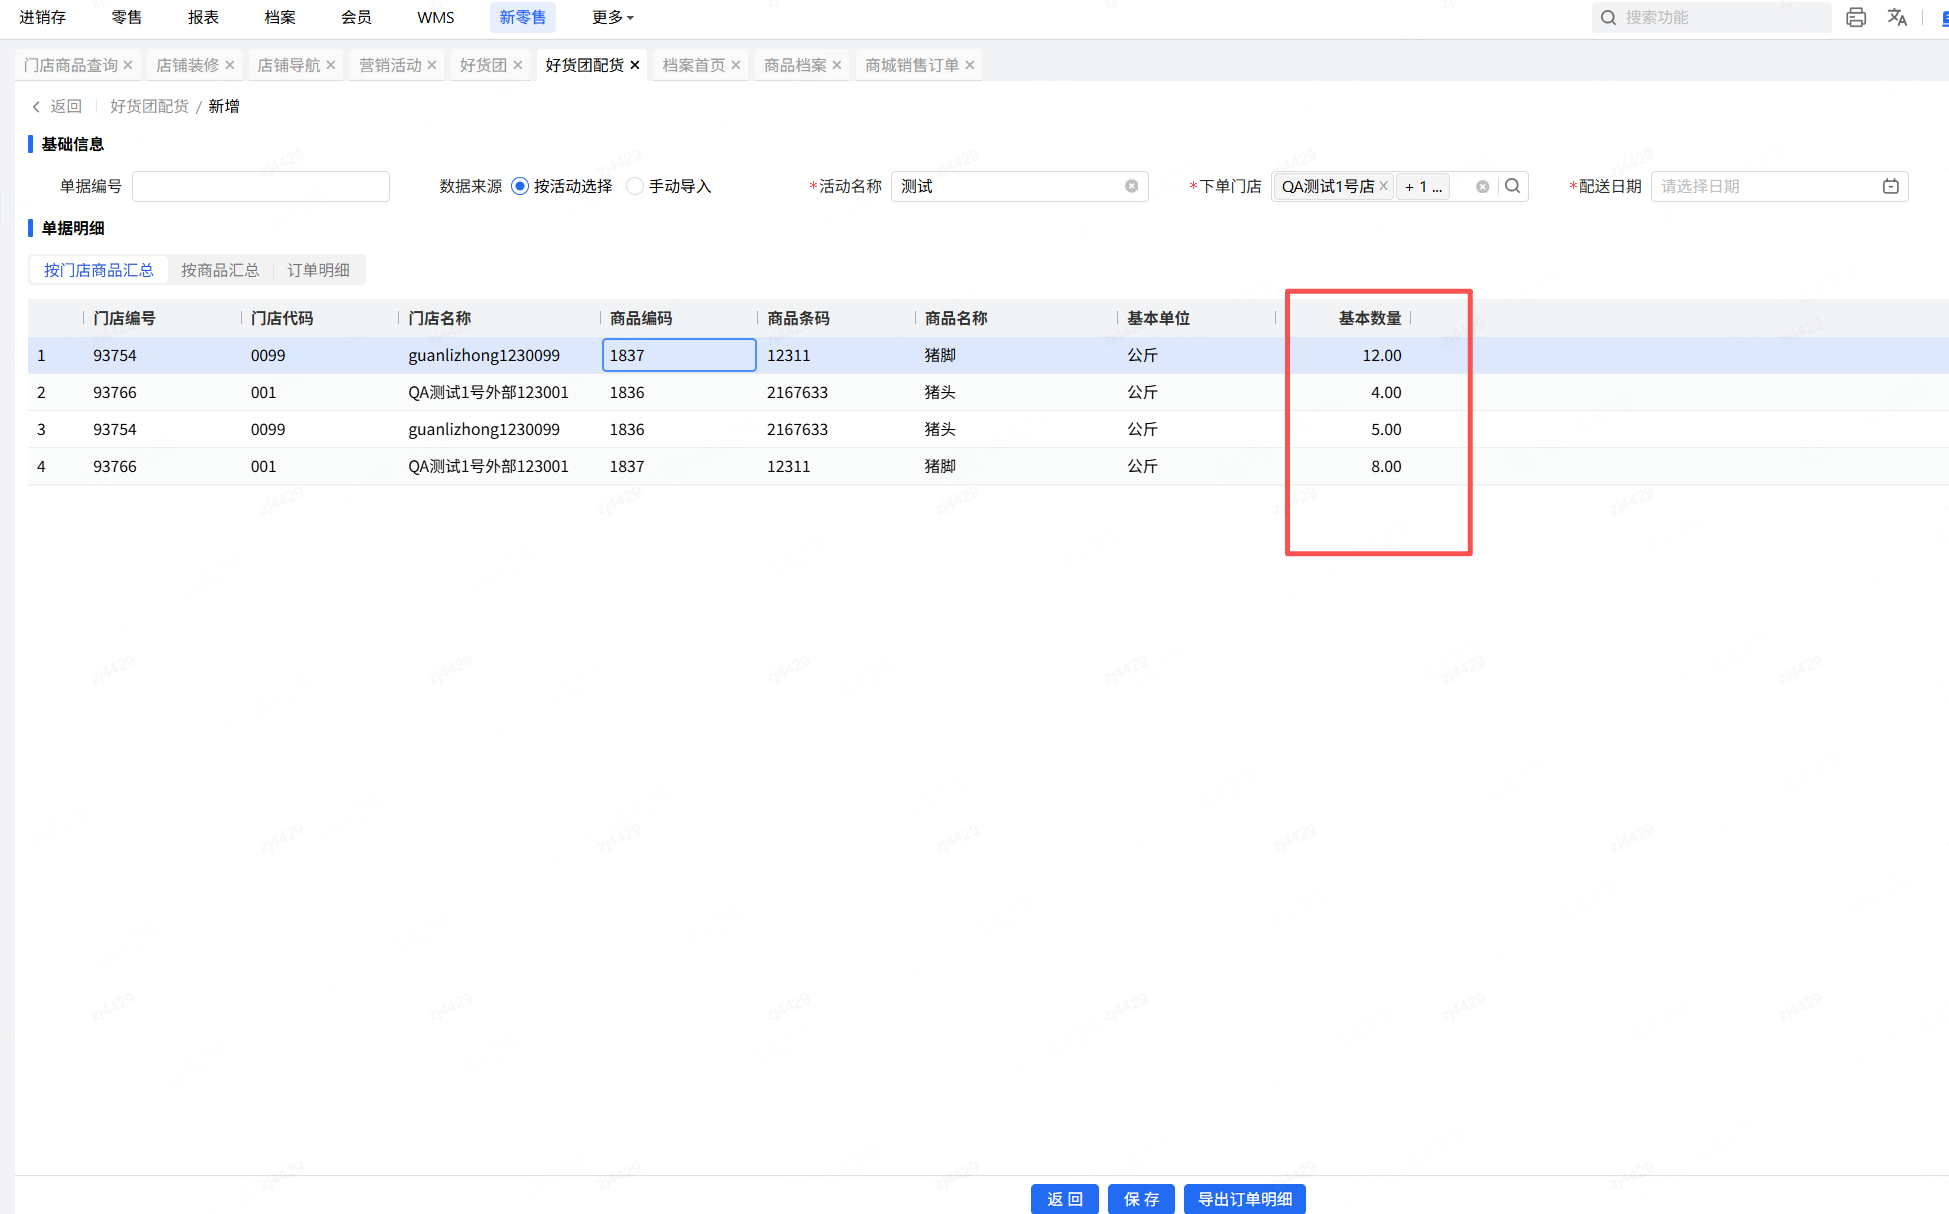Open the 进销存 menu

point(42,17)
